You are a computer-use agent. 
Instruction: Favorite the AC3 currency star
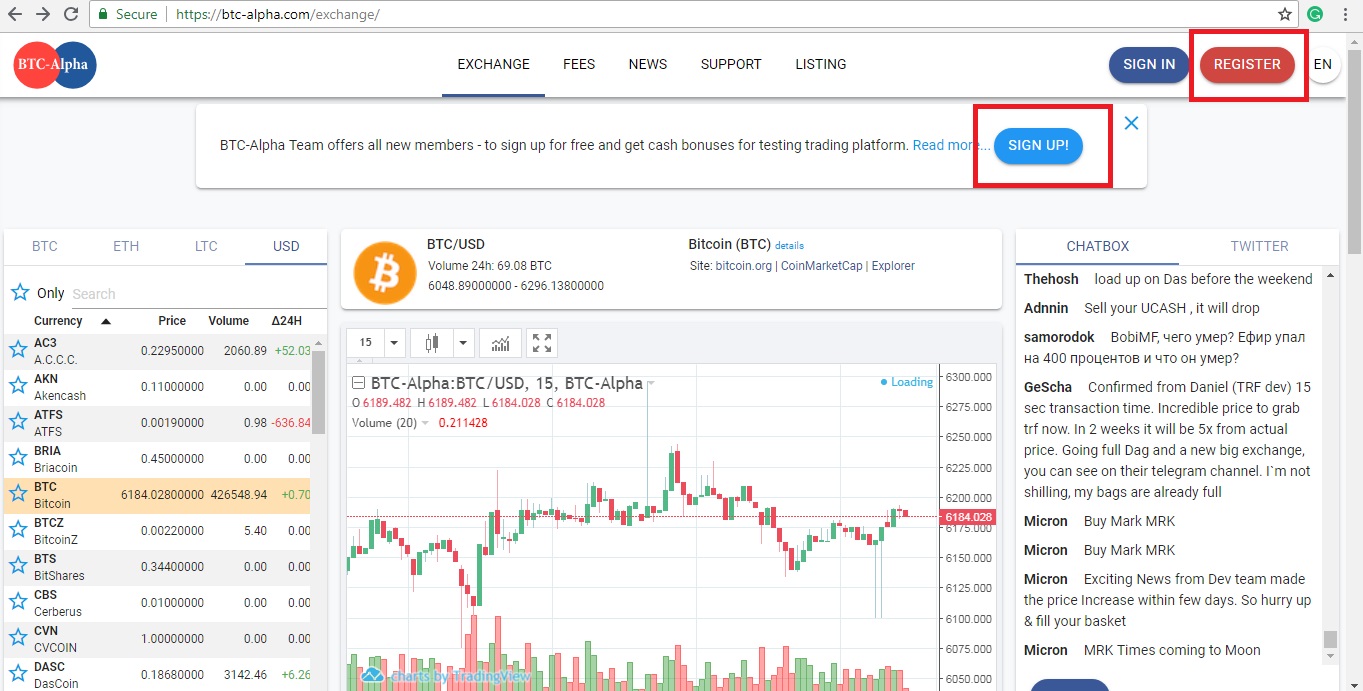pos(17,350)
